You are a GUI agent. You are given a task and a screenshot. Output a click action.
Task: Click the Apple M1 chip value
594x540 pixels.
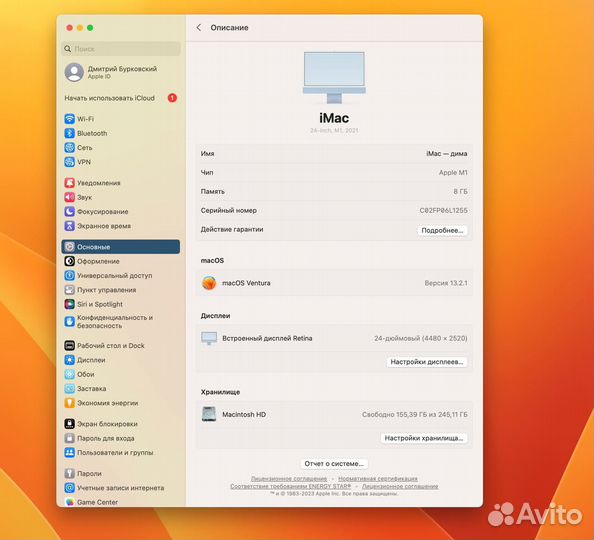pyautogui.click(x=453, y=172)
